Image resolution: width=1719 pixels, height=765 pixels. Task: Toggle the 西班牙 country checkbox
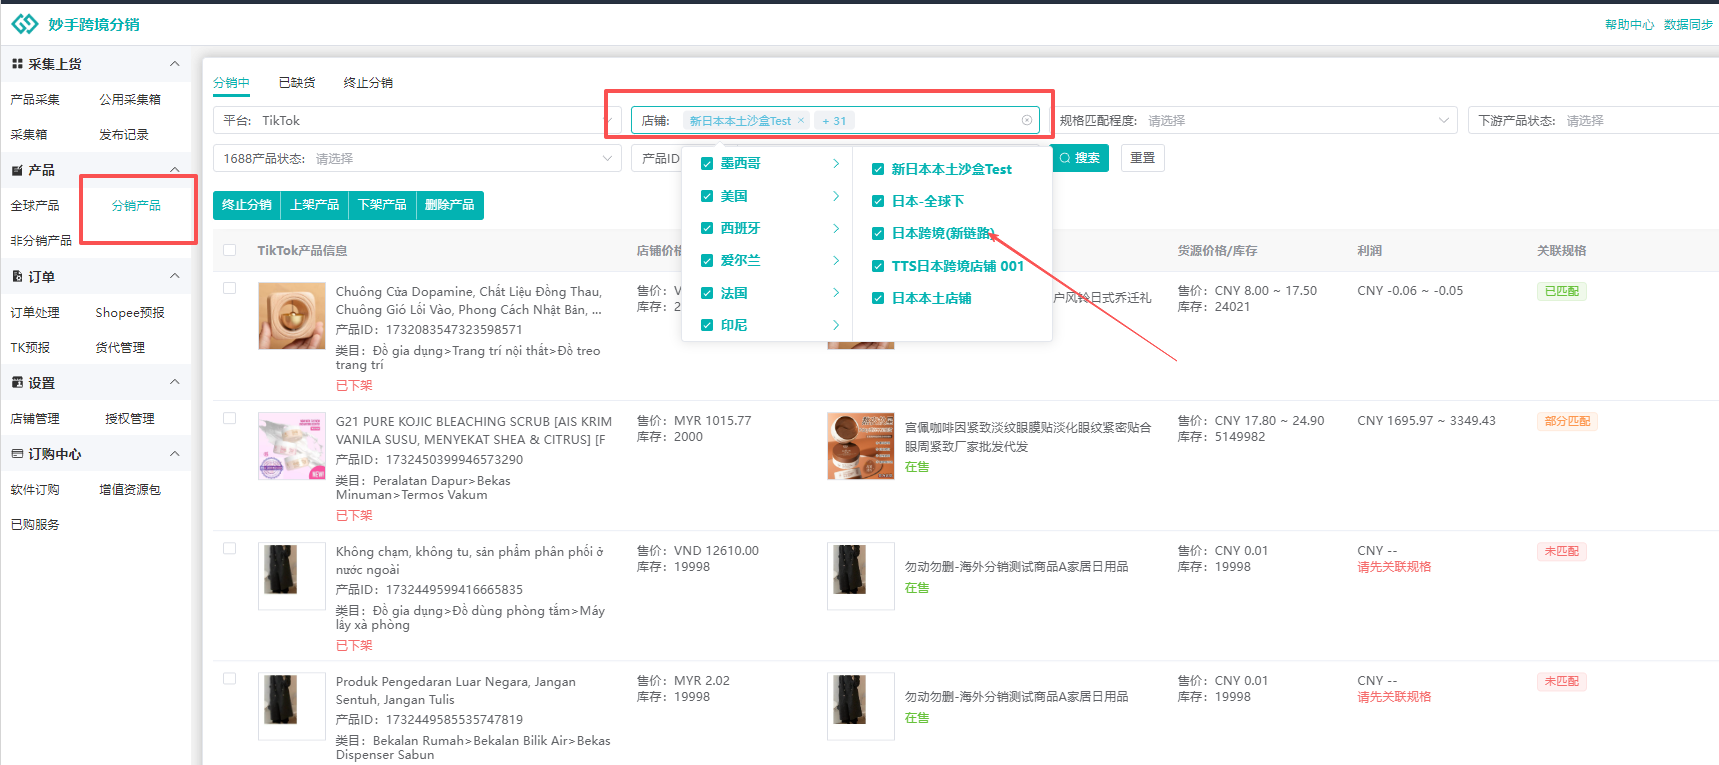pos(707,228)
